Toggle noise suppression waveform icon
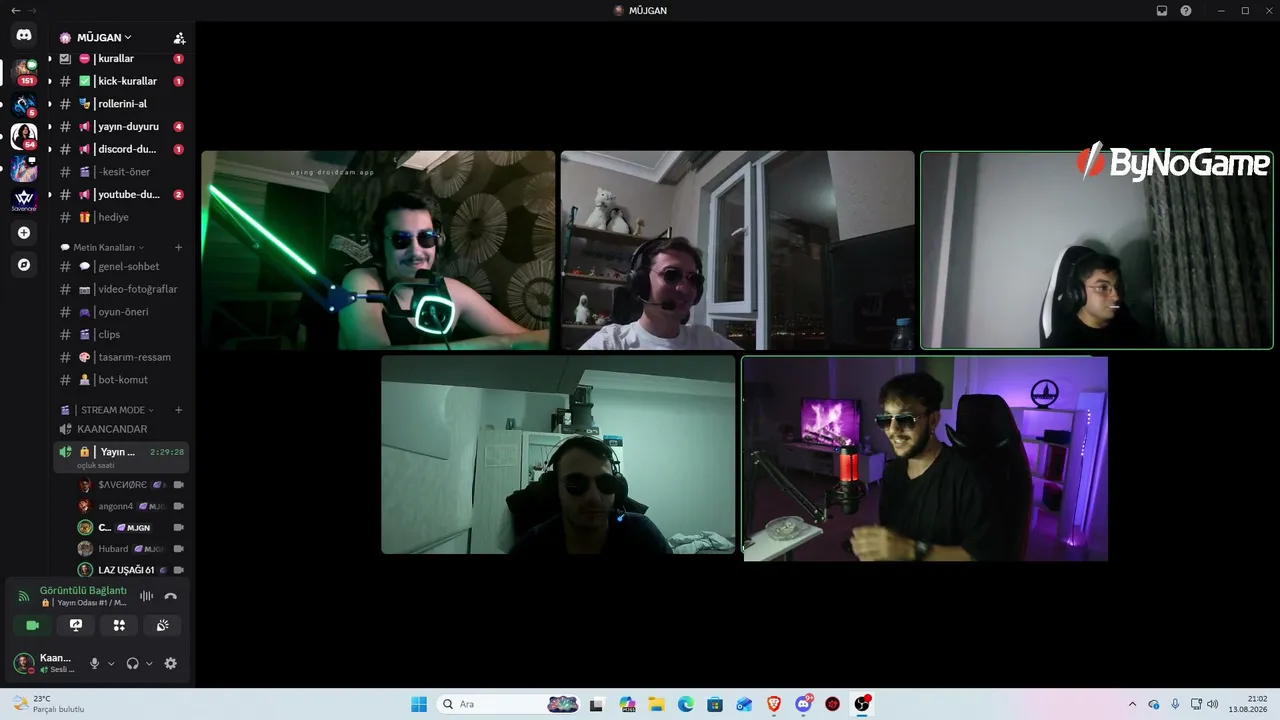Screen dimensions: 1280x720 146,596
